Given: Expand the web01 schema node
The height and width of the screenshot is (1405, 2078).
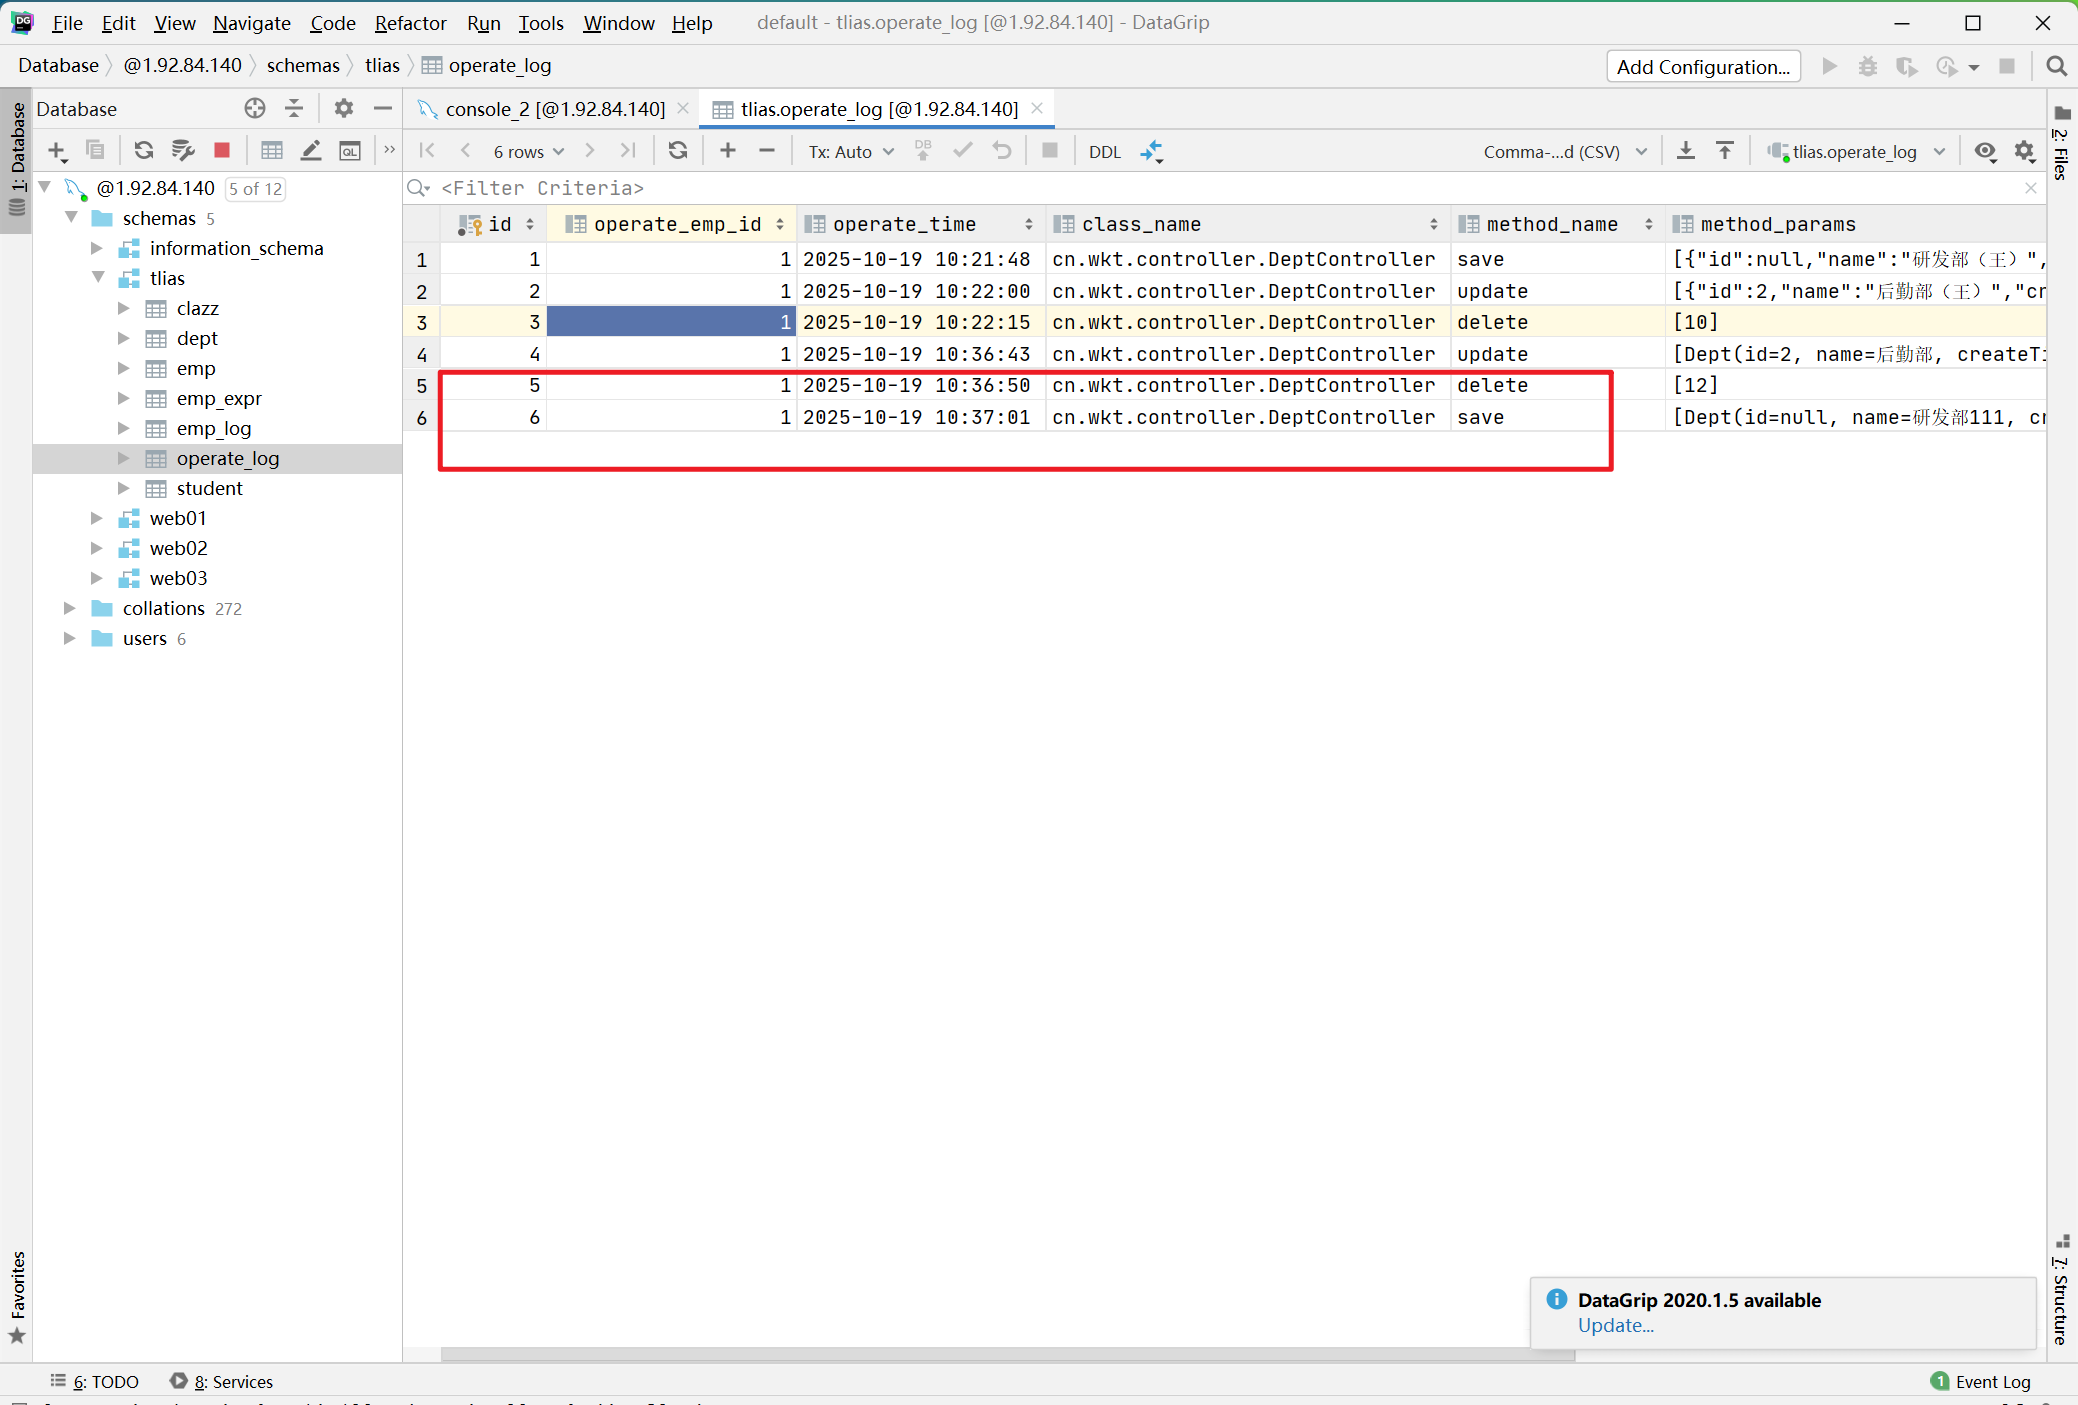Looking at the screenshot, I should pos(97,518).
